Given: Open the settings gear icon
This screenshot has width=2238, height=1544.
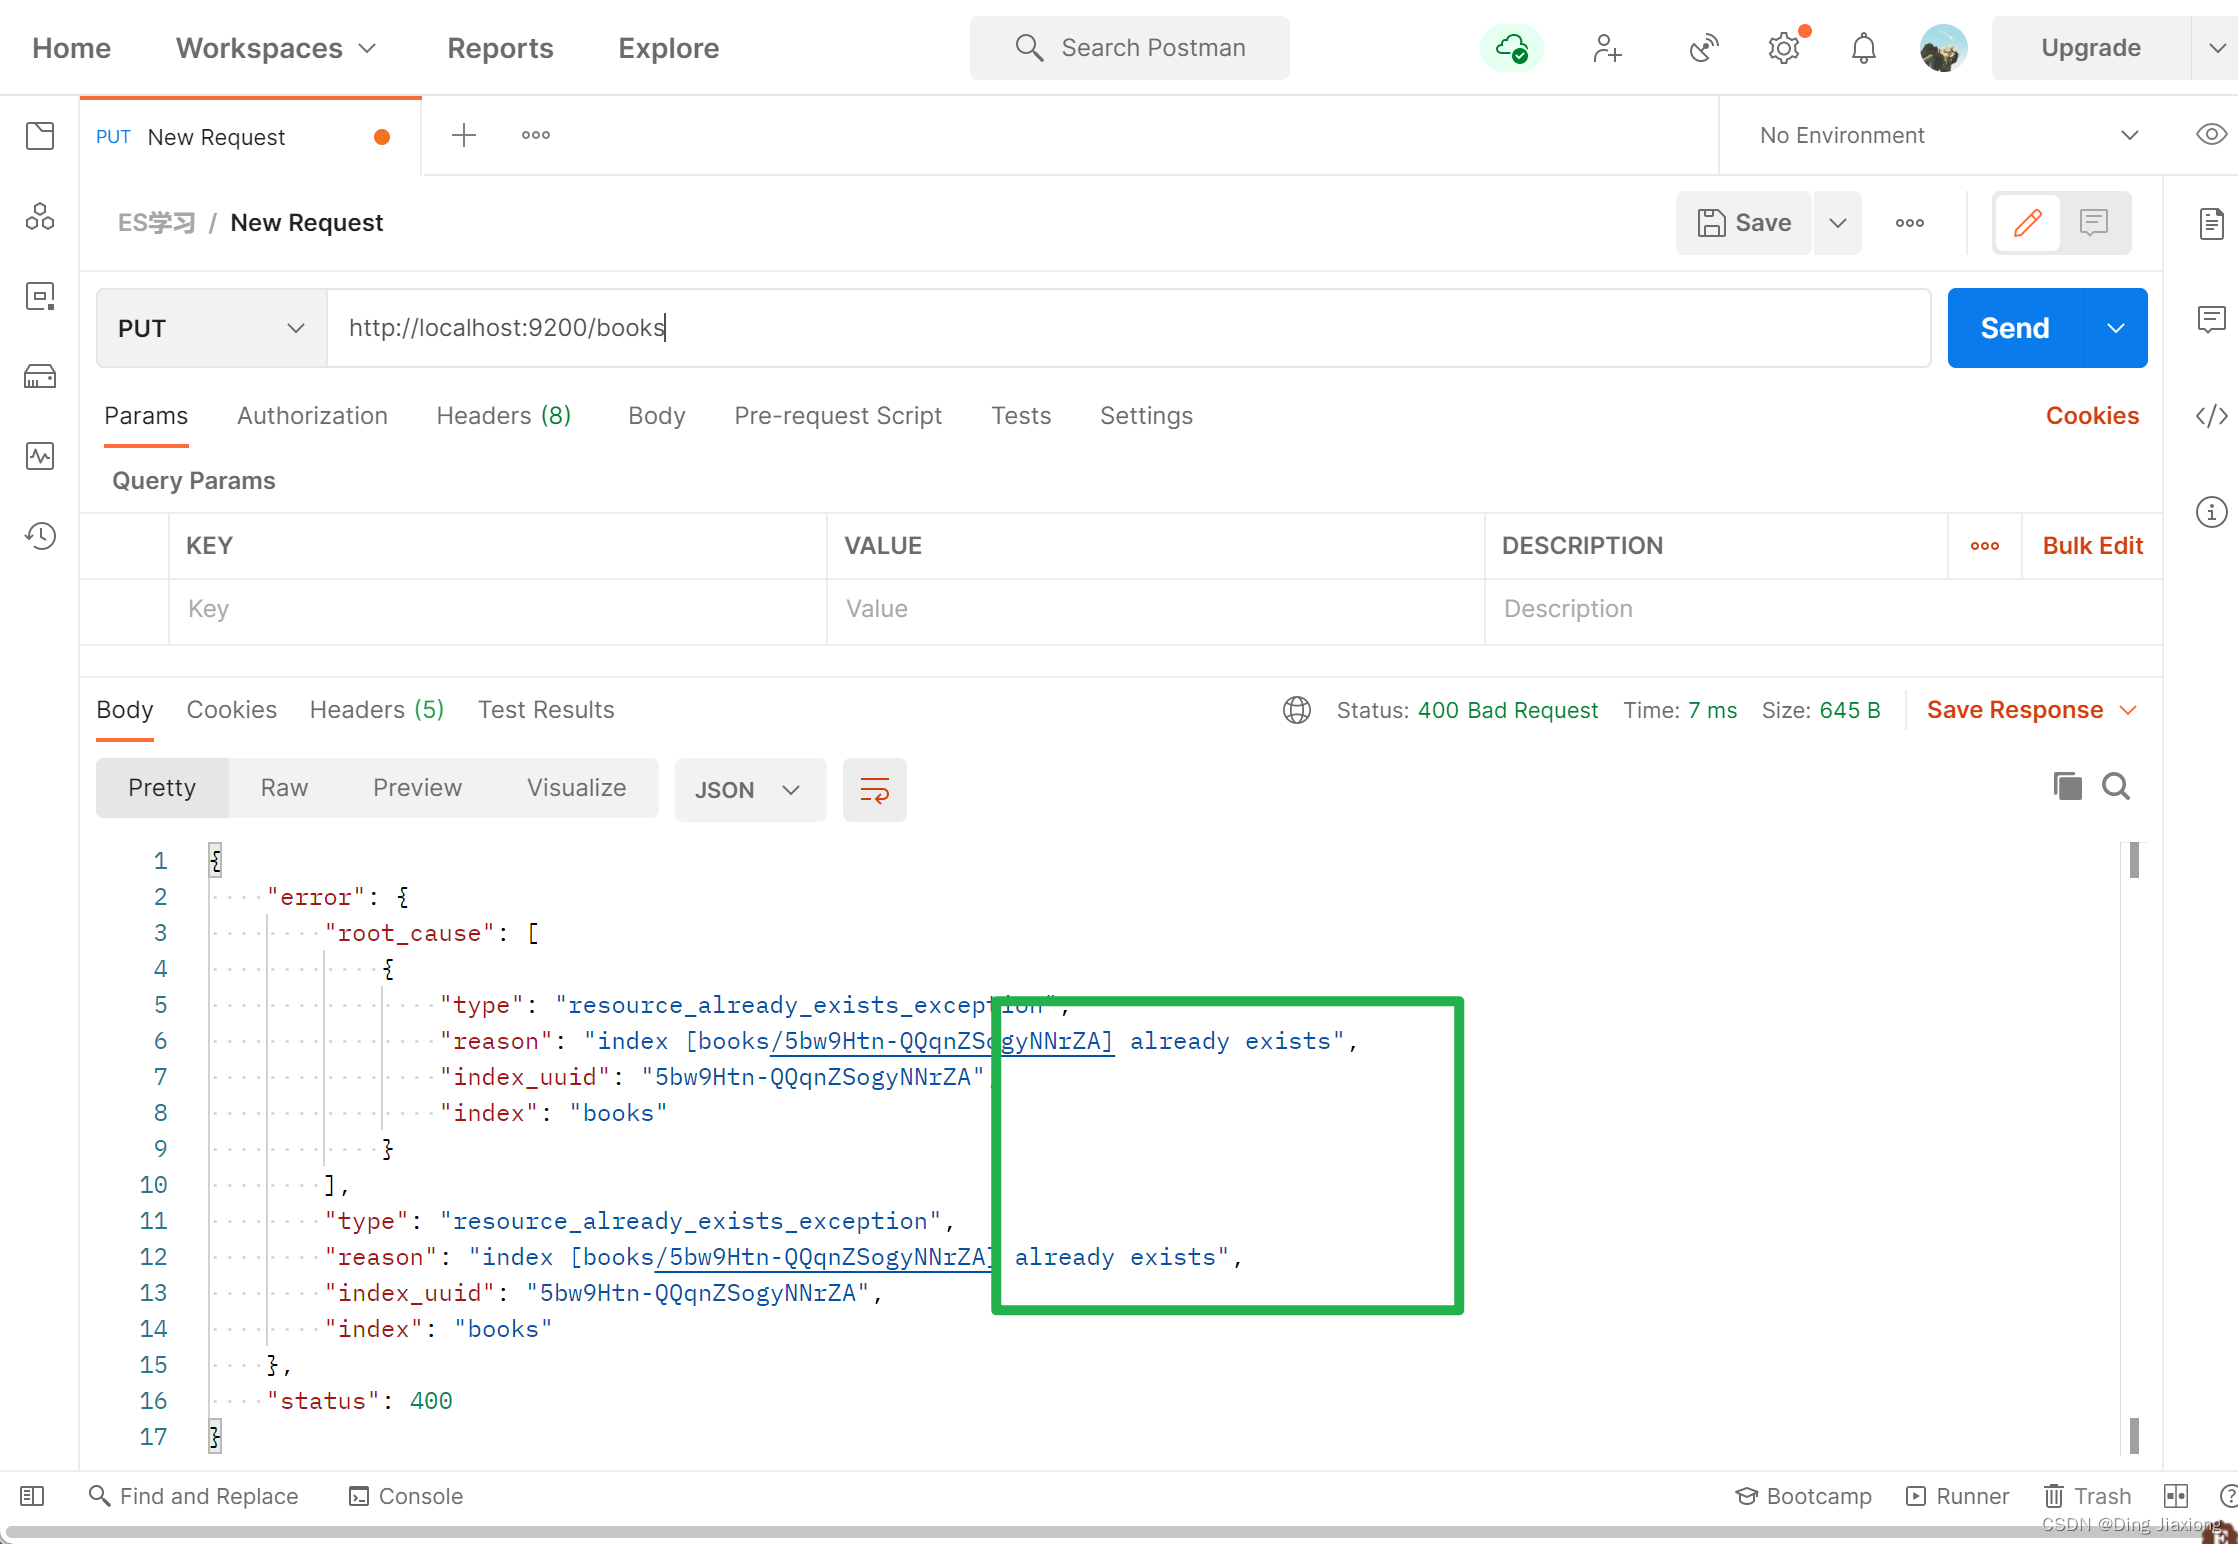Looking at the screenshot, I should tap(1783, 48).
